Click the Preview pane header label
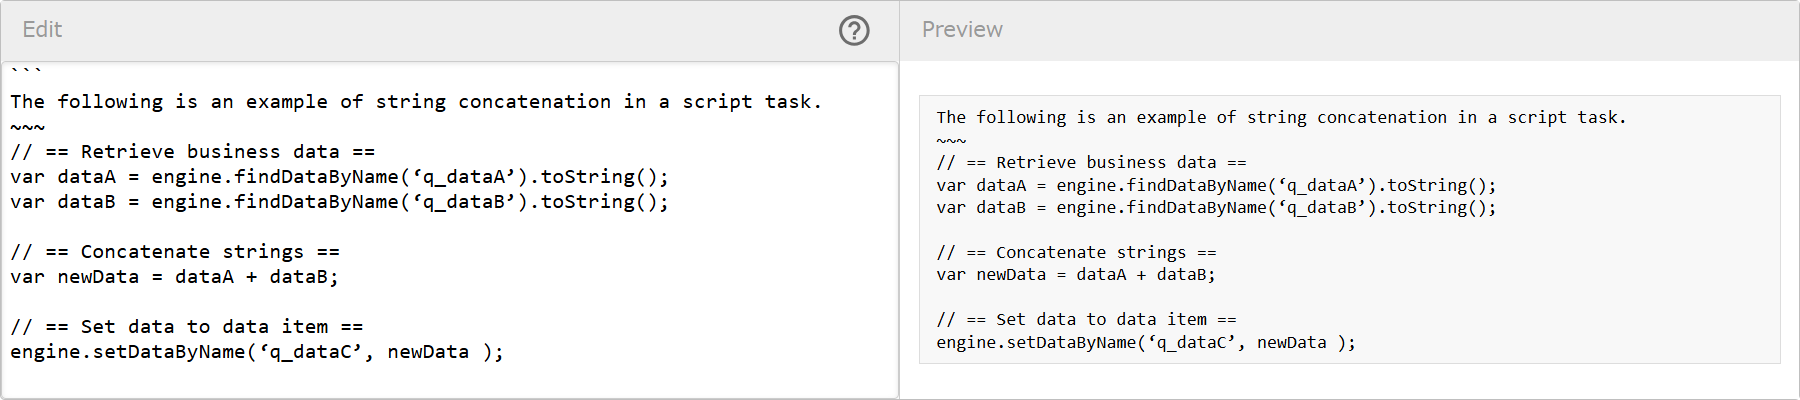 pos(961,30)
